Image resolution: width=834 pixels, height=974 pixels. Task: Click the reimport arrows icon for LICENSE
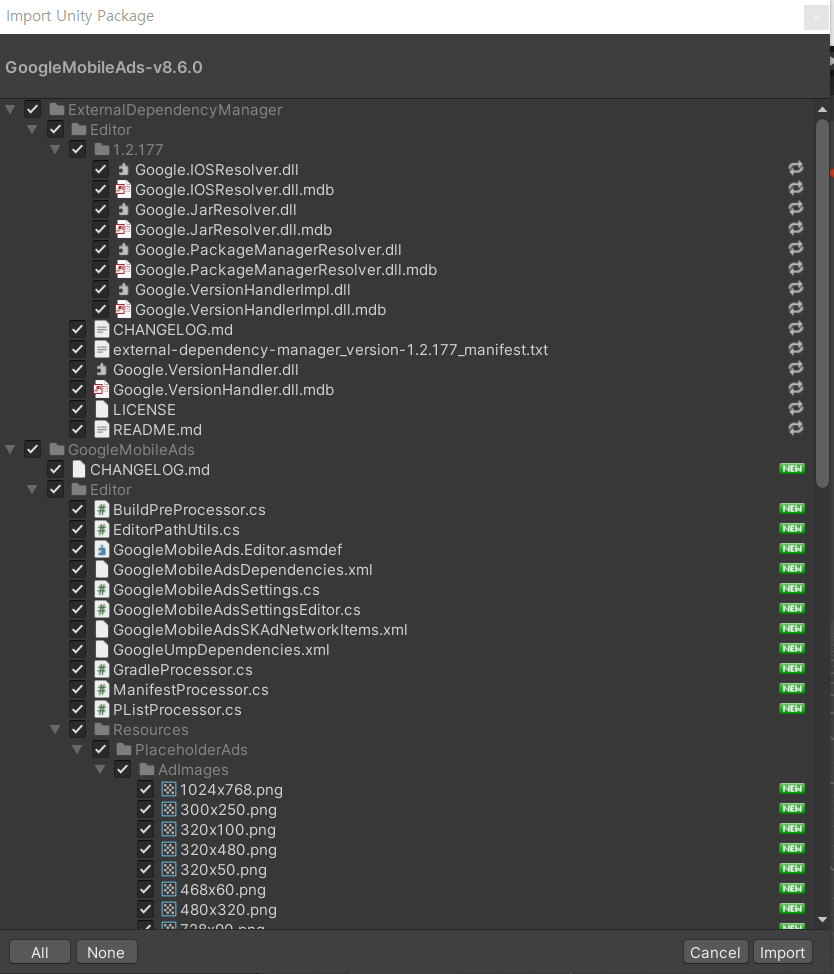(x=795, y=409)
